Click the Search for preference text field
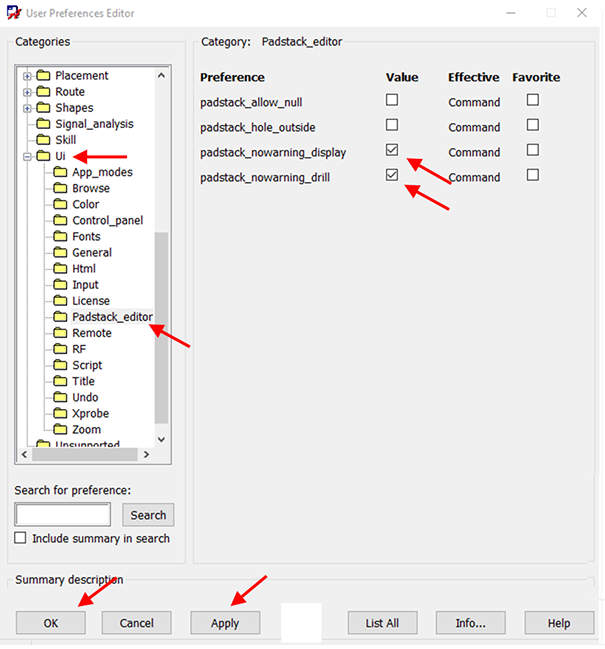This screenshot has width=605, height=649. coord(63,515)
